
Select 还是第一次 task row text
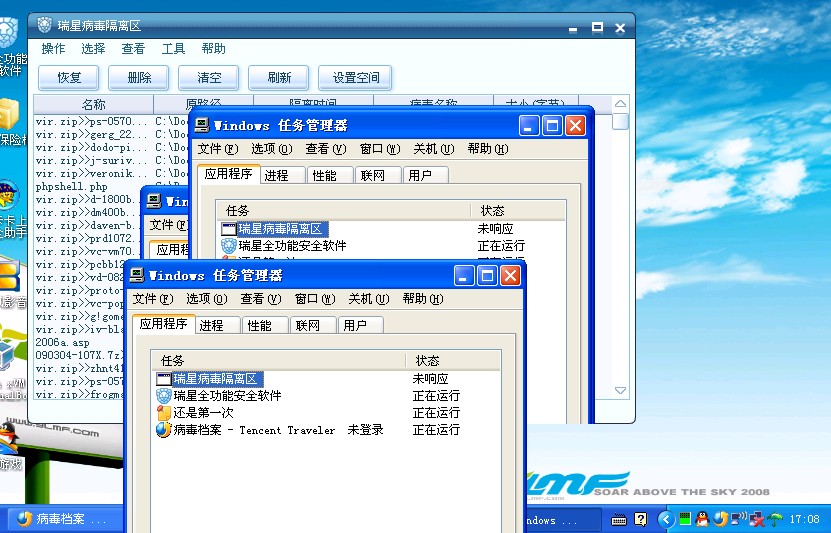(204, 413)
